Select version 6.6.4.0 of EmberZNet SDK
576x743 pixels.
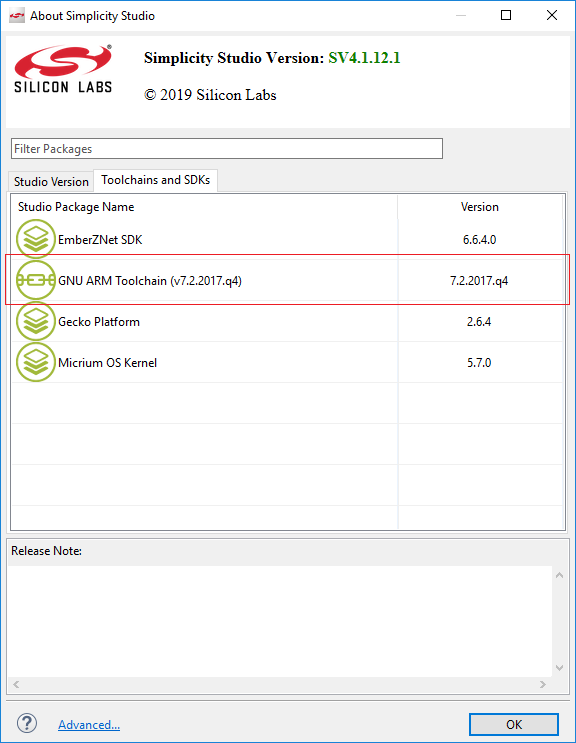click(479, 240)
